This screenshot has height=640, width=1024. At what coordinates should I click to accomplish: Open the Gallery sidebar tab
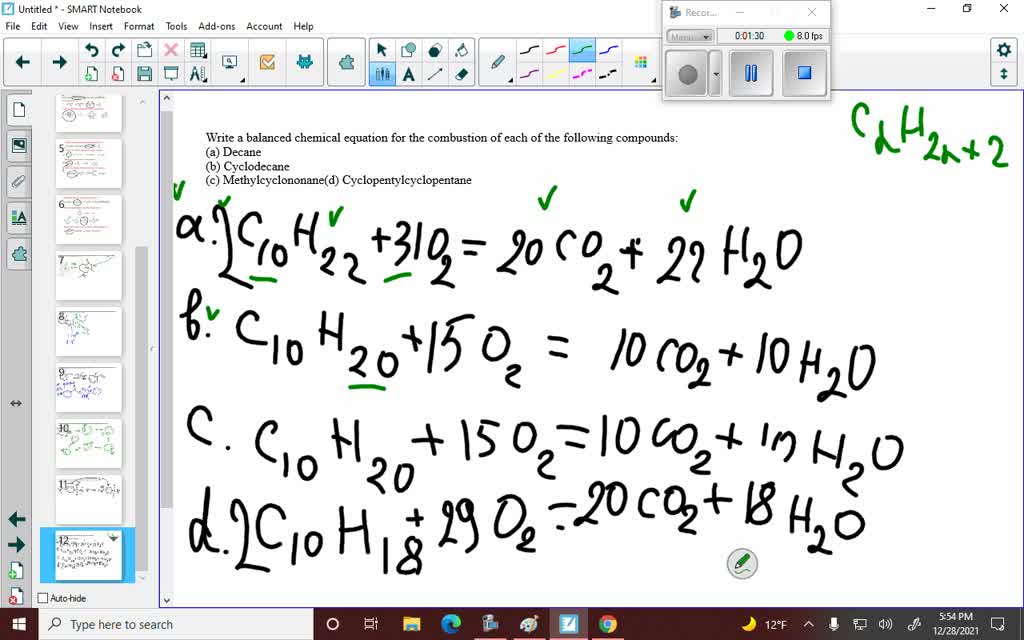pyautogui.click(x=18, y=145)
